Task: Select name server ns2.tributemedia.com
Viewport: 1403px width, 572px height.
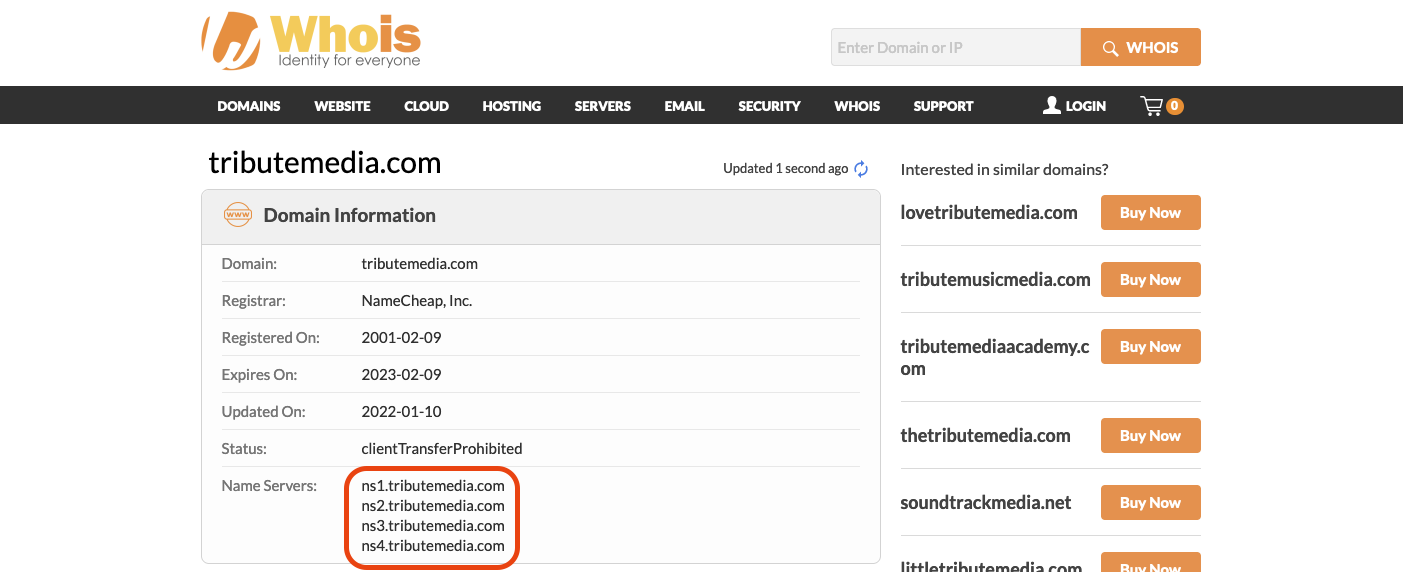Action: click(432, 506)
